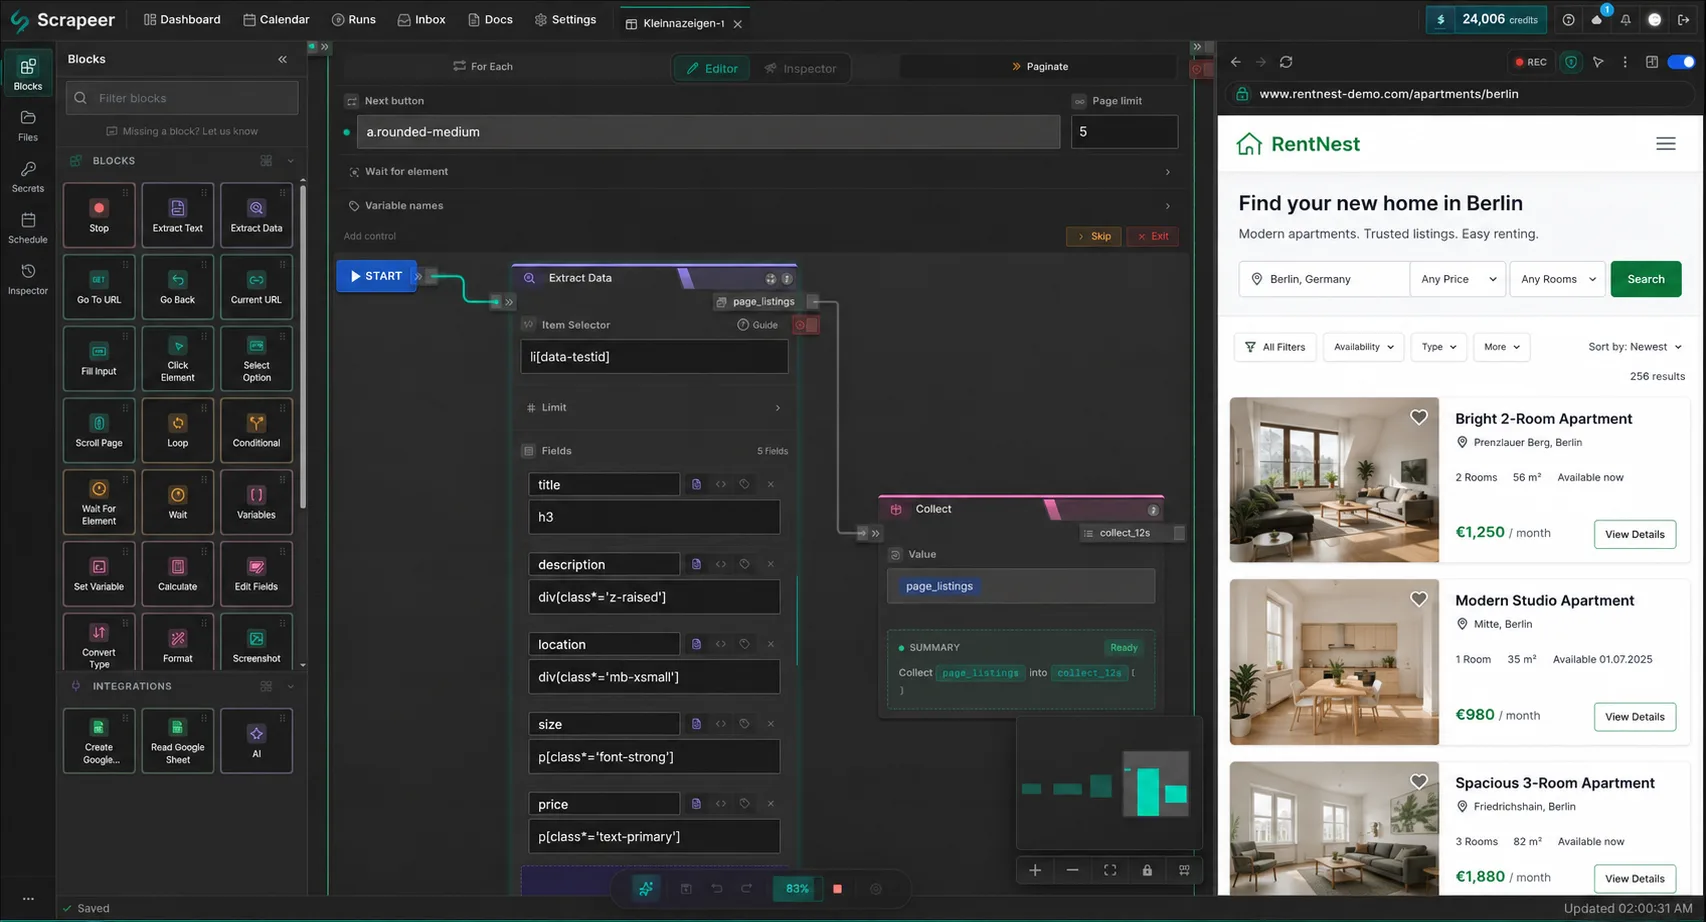Open the Runs menu
The width and height of the screenshot is (1706, 922).
(353, 20)
